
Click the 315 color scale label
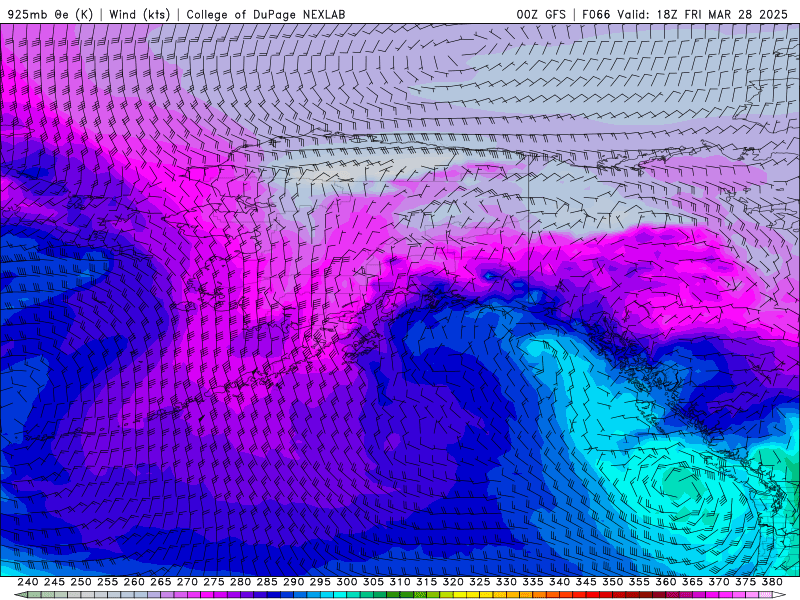427,582
